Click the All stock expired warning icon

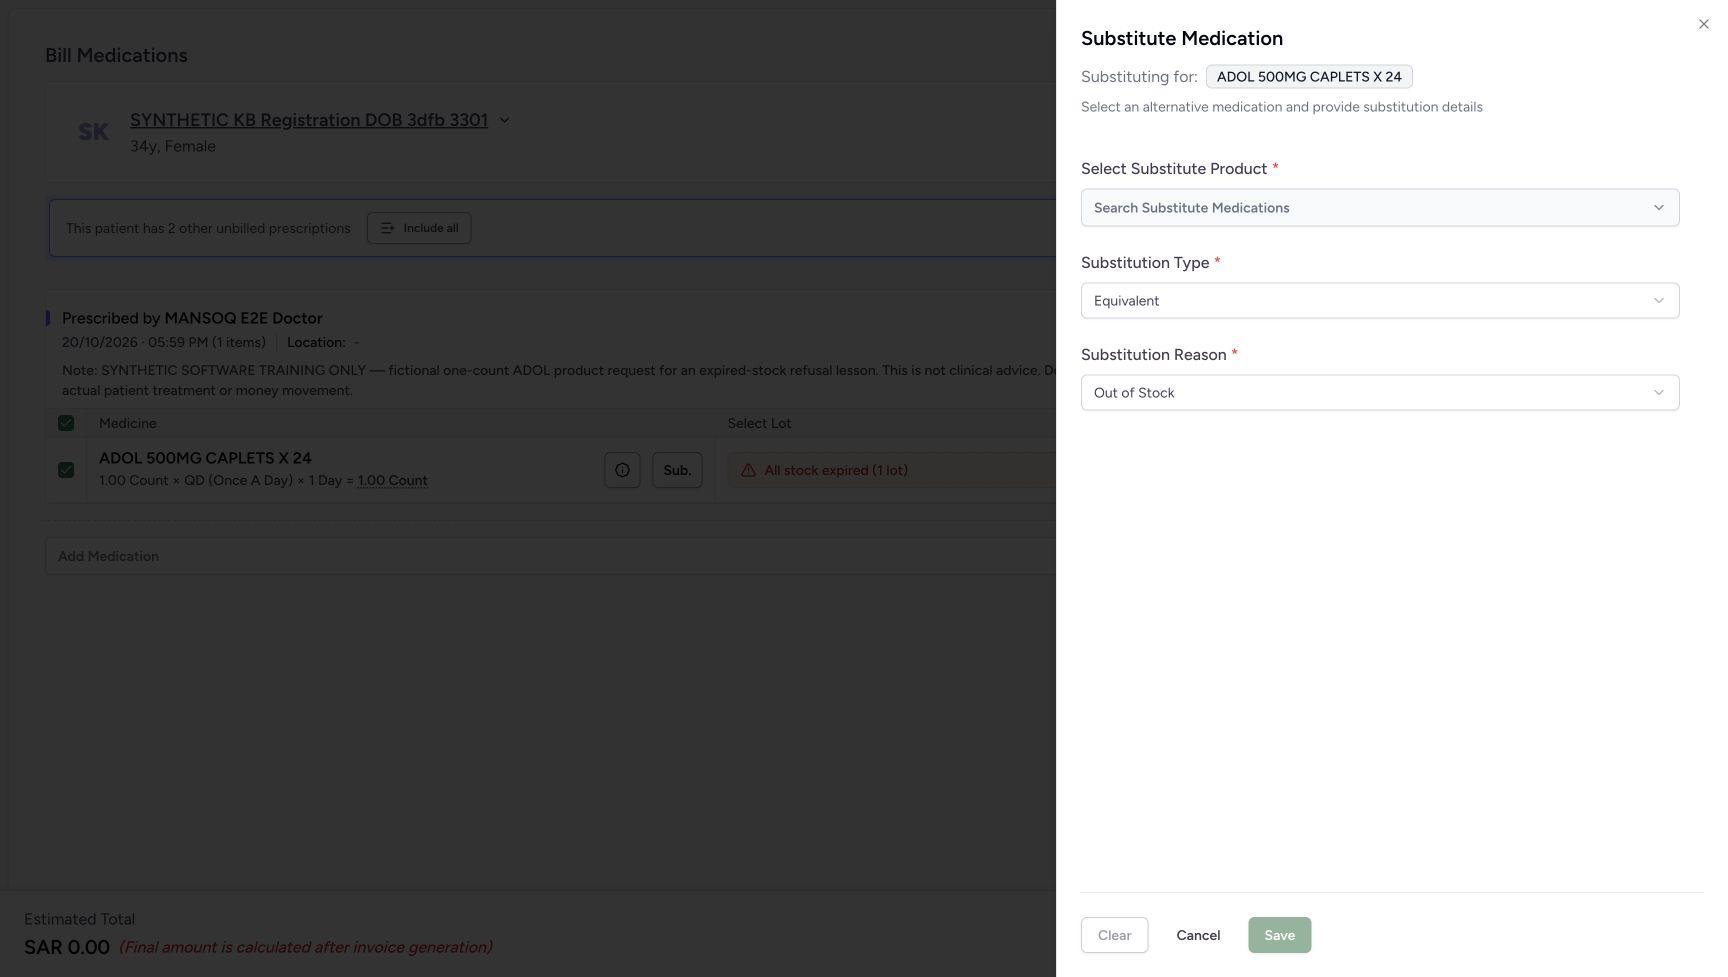click(748, 470)
